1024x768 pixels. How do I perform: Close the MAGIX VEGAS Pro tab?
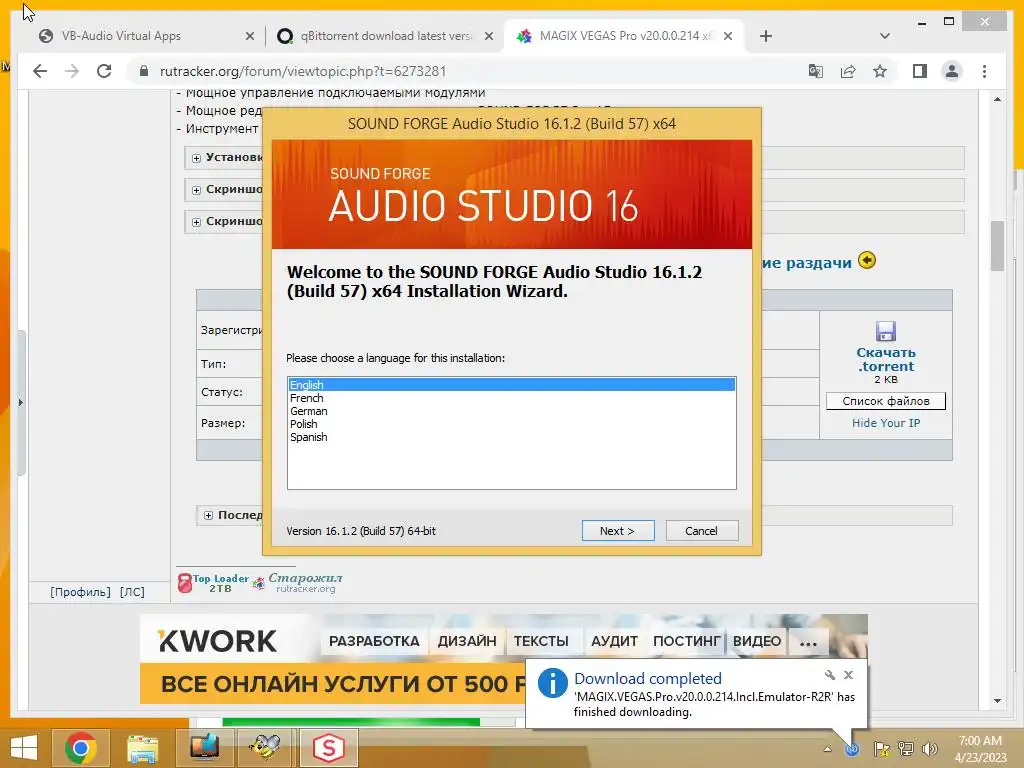click(x=728, y=36)
